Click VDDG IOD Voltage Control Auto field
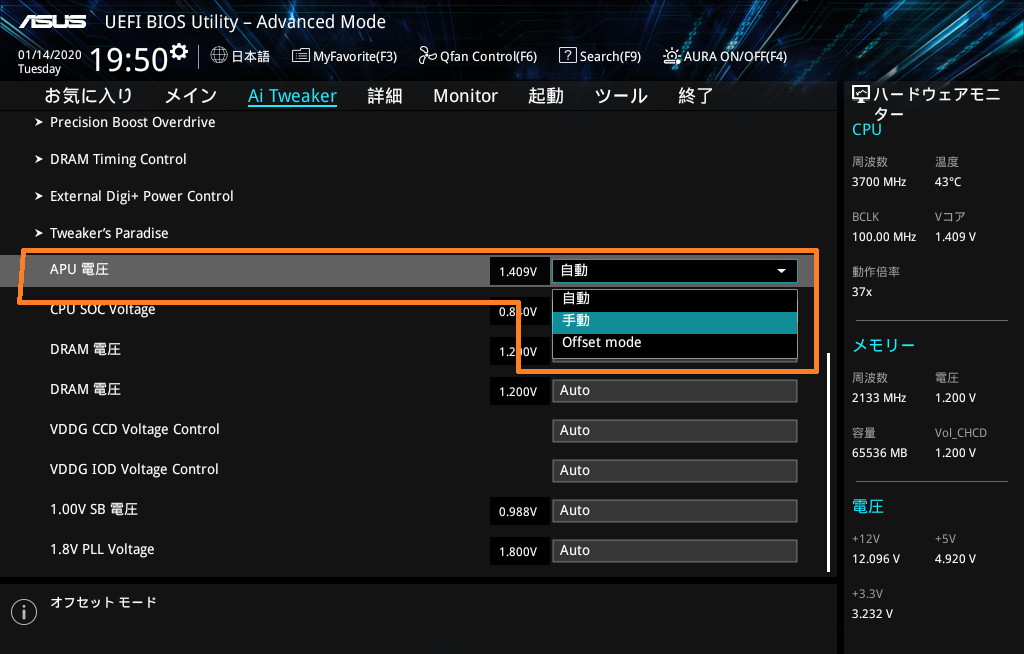 pyautogui.click(x=675, y=470)
